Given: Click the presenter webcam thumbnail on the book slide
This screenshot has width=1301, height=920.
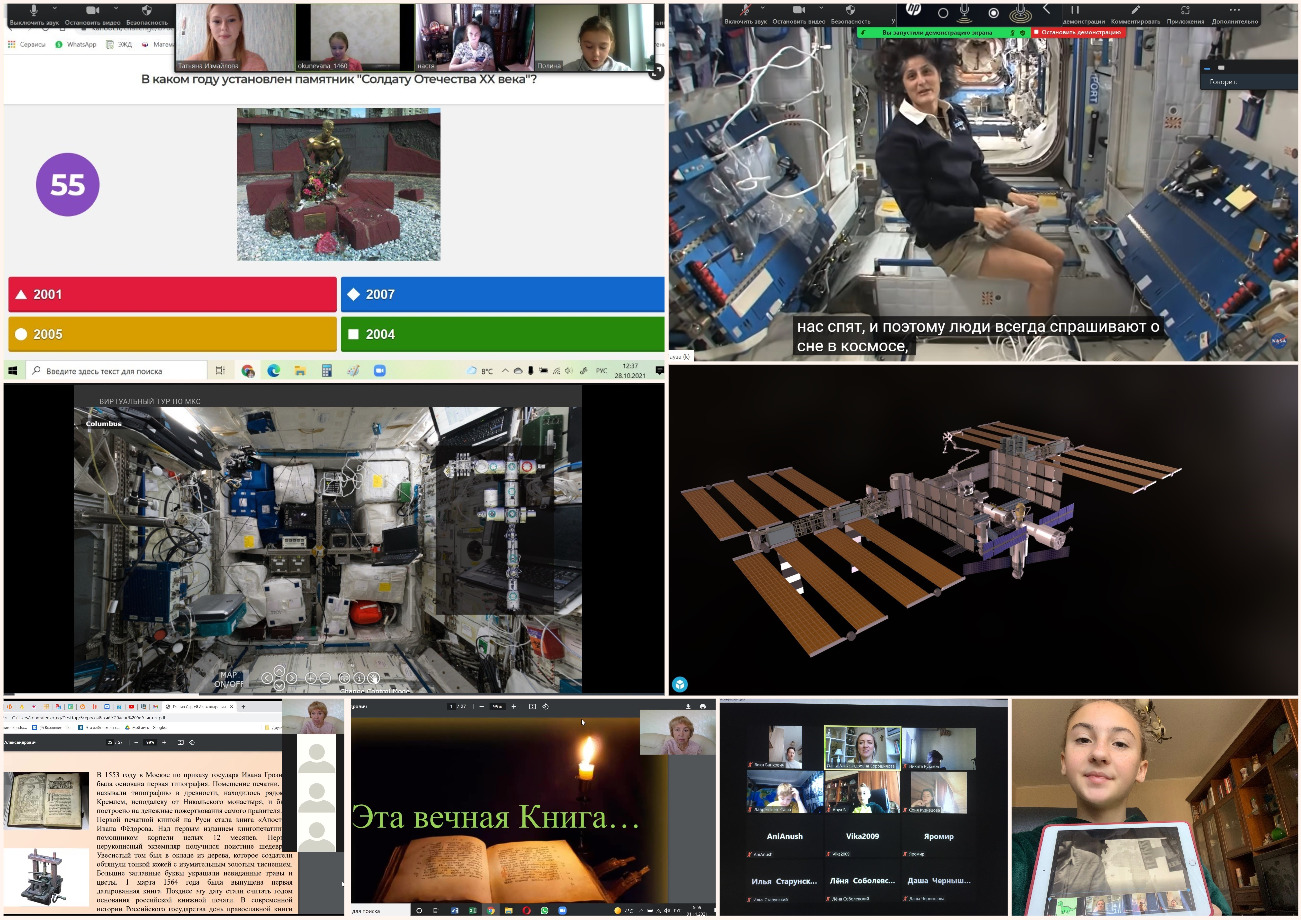Looking at the screenshot, I should click(x=677, y=732).
